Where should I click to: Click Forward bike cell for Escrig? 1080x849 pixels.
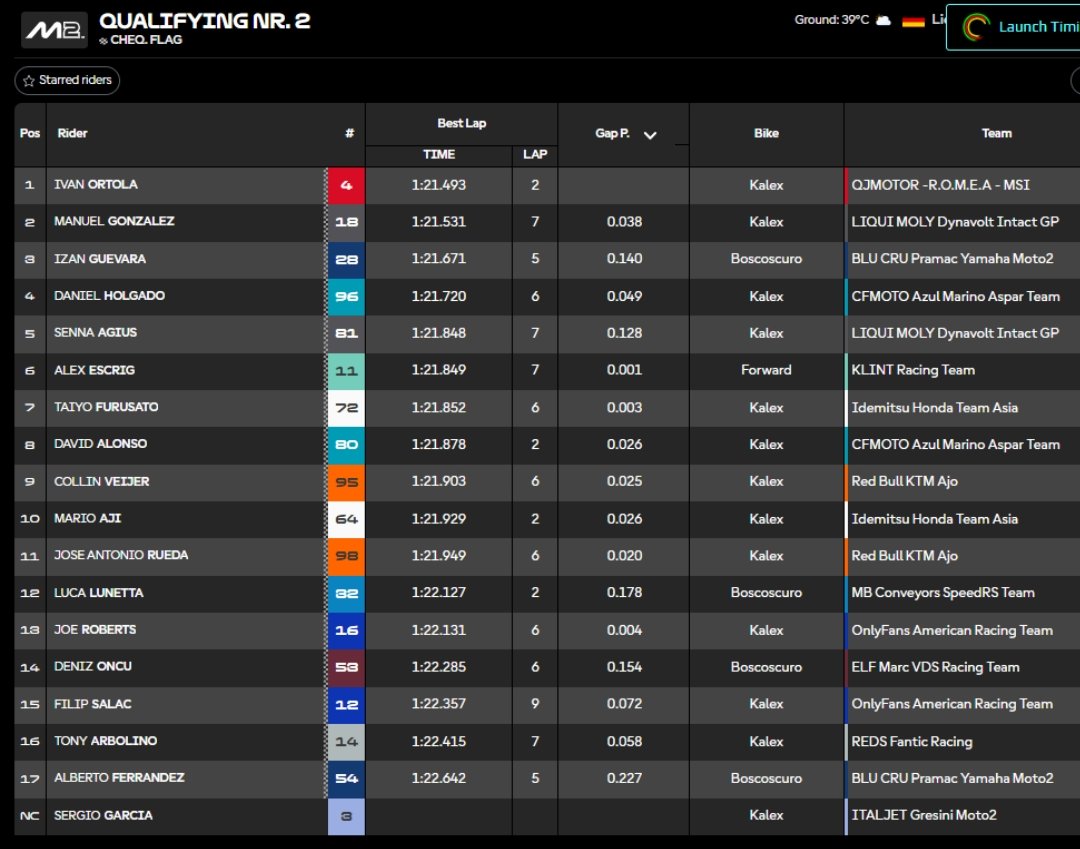pos(766,370)
